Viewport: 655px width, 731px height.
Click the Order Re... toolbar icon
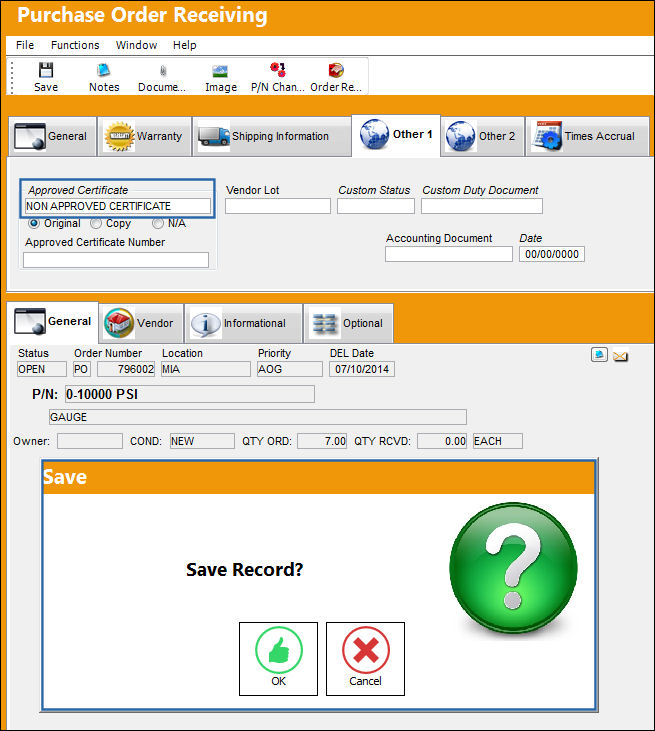click(336, 70)
